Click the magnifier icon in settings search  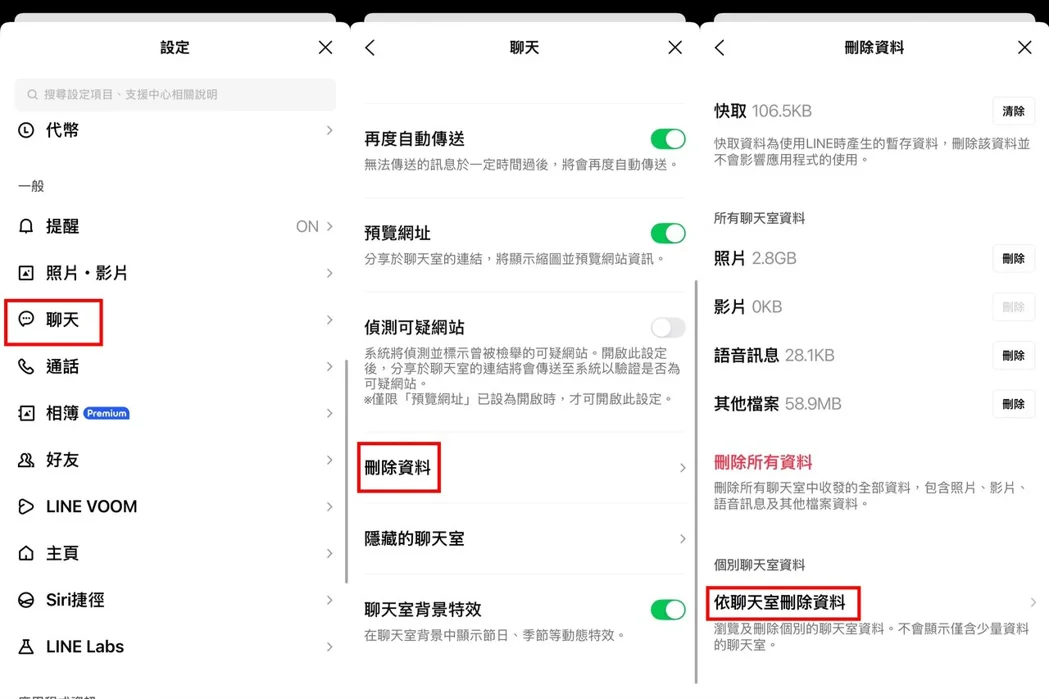[32, 94]
